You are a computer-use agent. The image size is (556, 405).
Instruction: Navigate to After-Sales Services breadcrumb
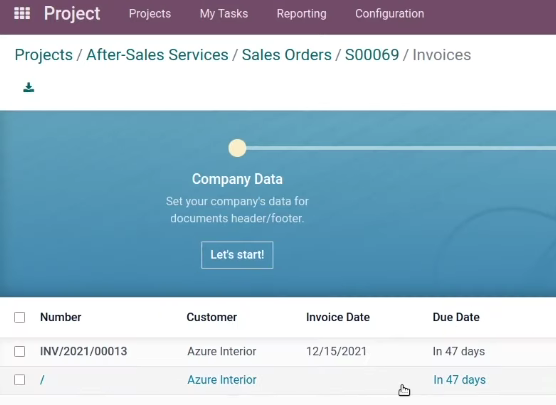pos(157,55)
